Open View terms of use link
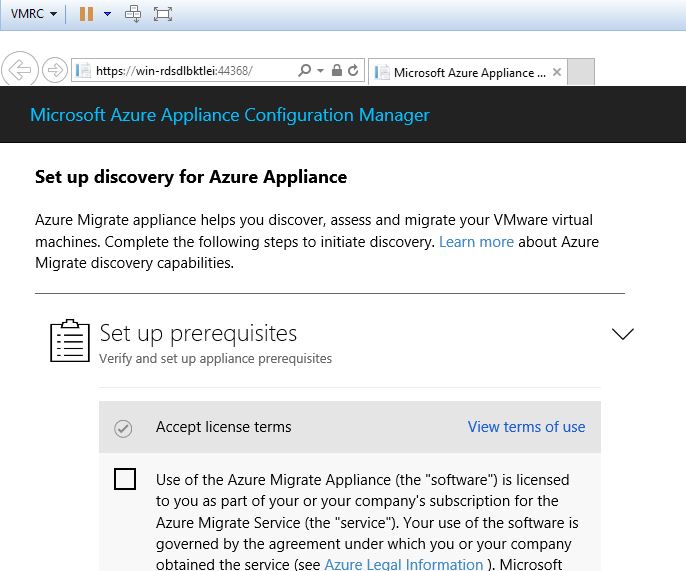The height and width of the screenshot is (571, 686). tap(526, 427)
